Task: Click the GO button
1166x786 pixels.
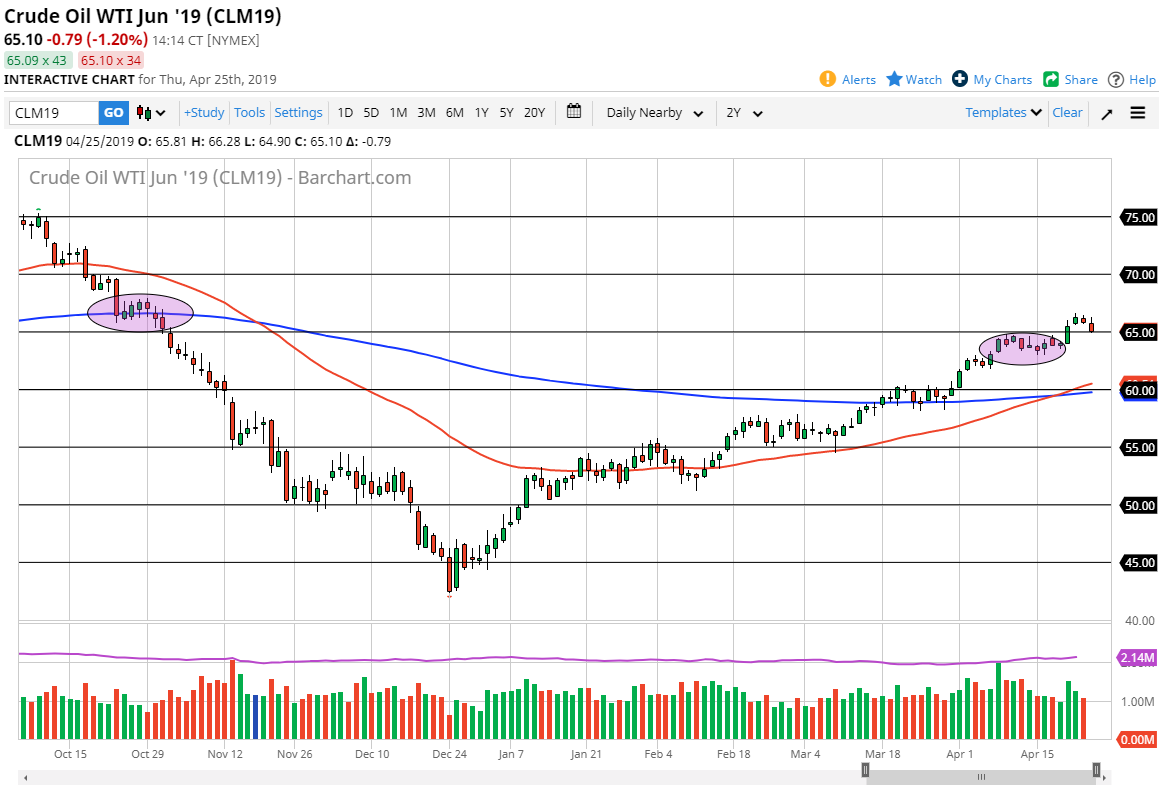Action: pyautogui.click(x=113, y=113)
